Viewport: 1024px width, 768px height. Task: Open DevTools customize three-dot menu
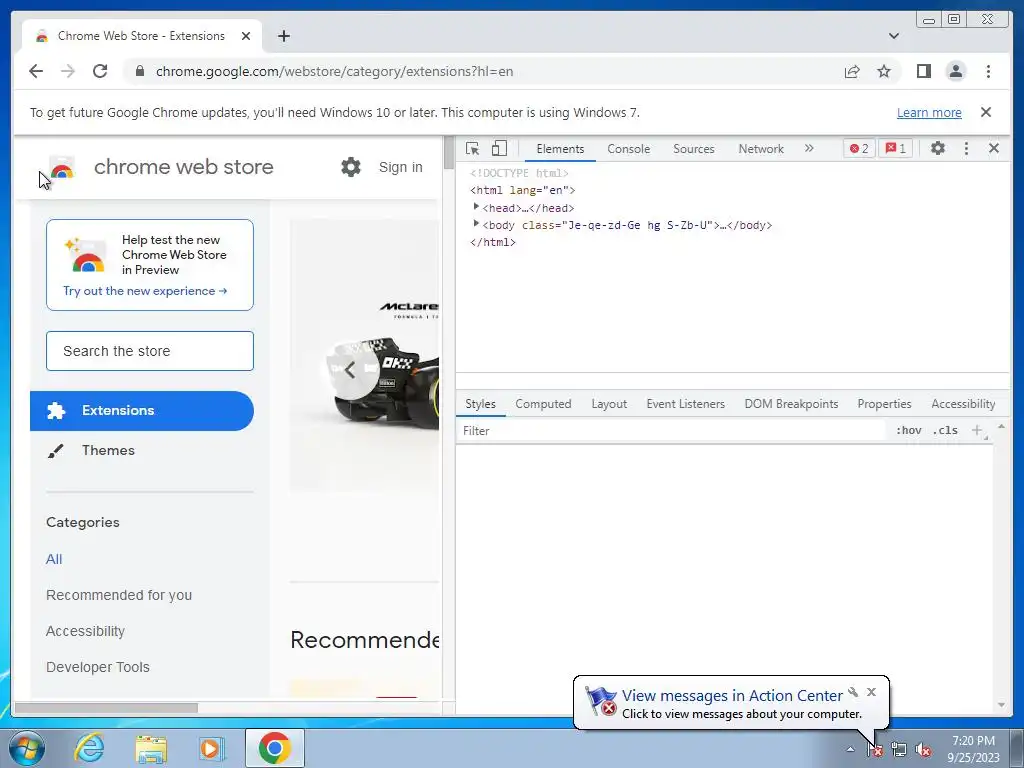[x=966, y=148]
